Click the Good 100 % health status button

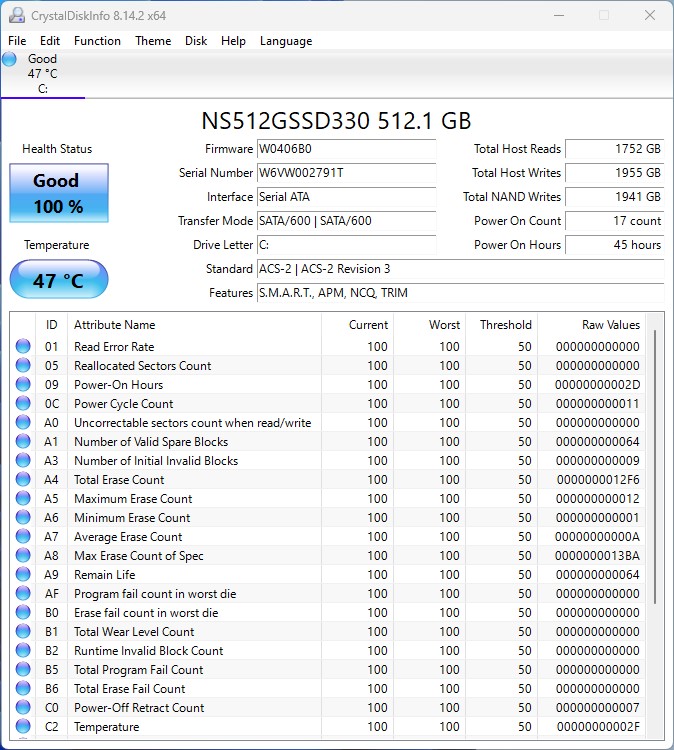59,193
